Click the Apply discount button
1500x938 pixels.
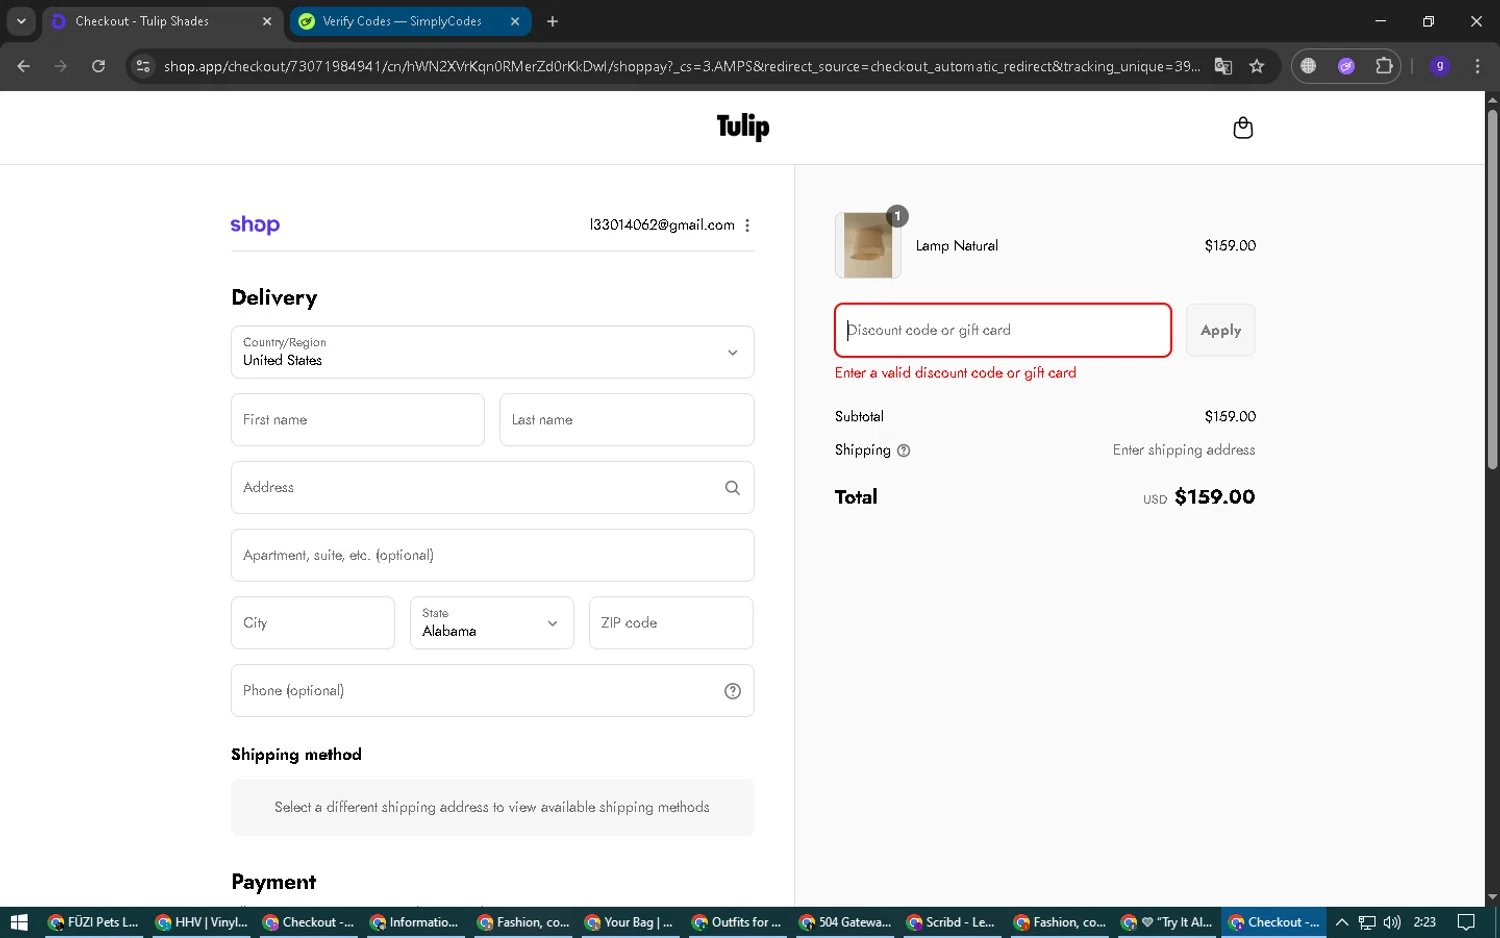1220,330
